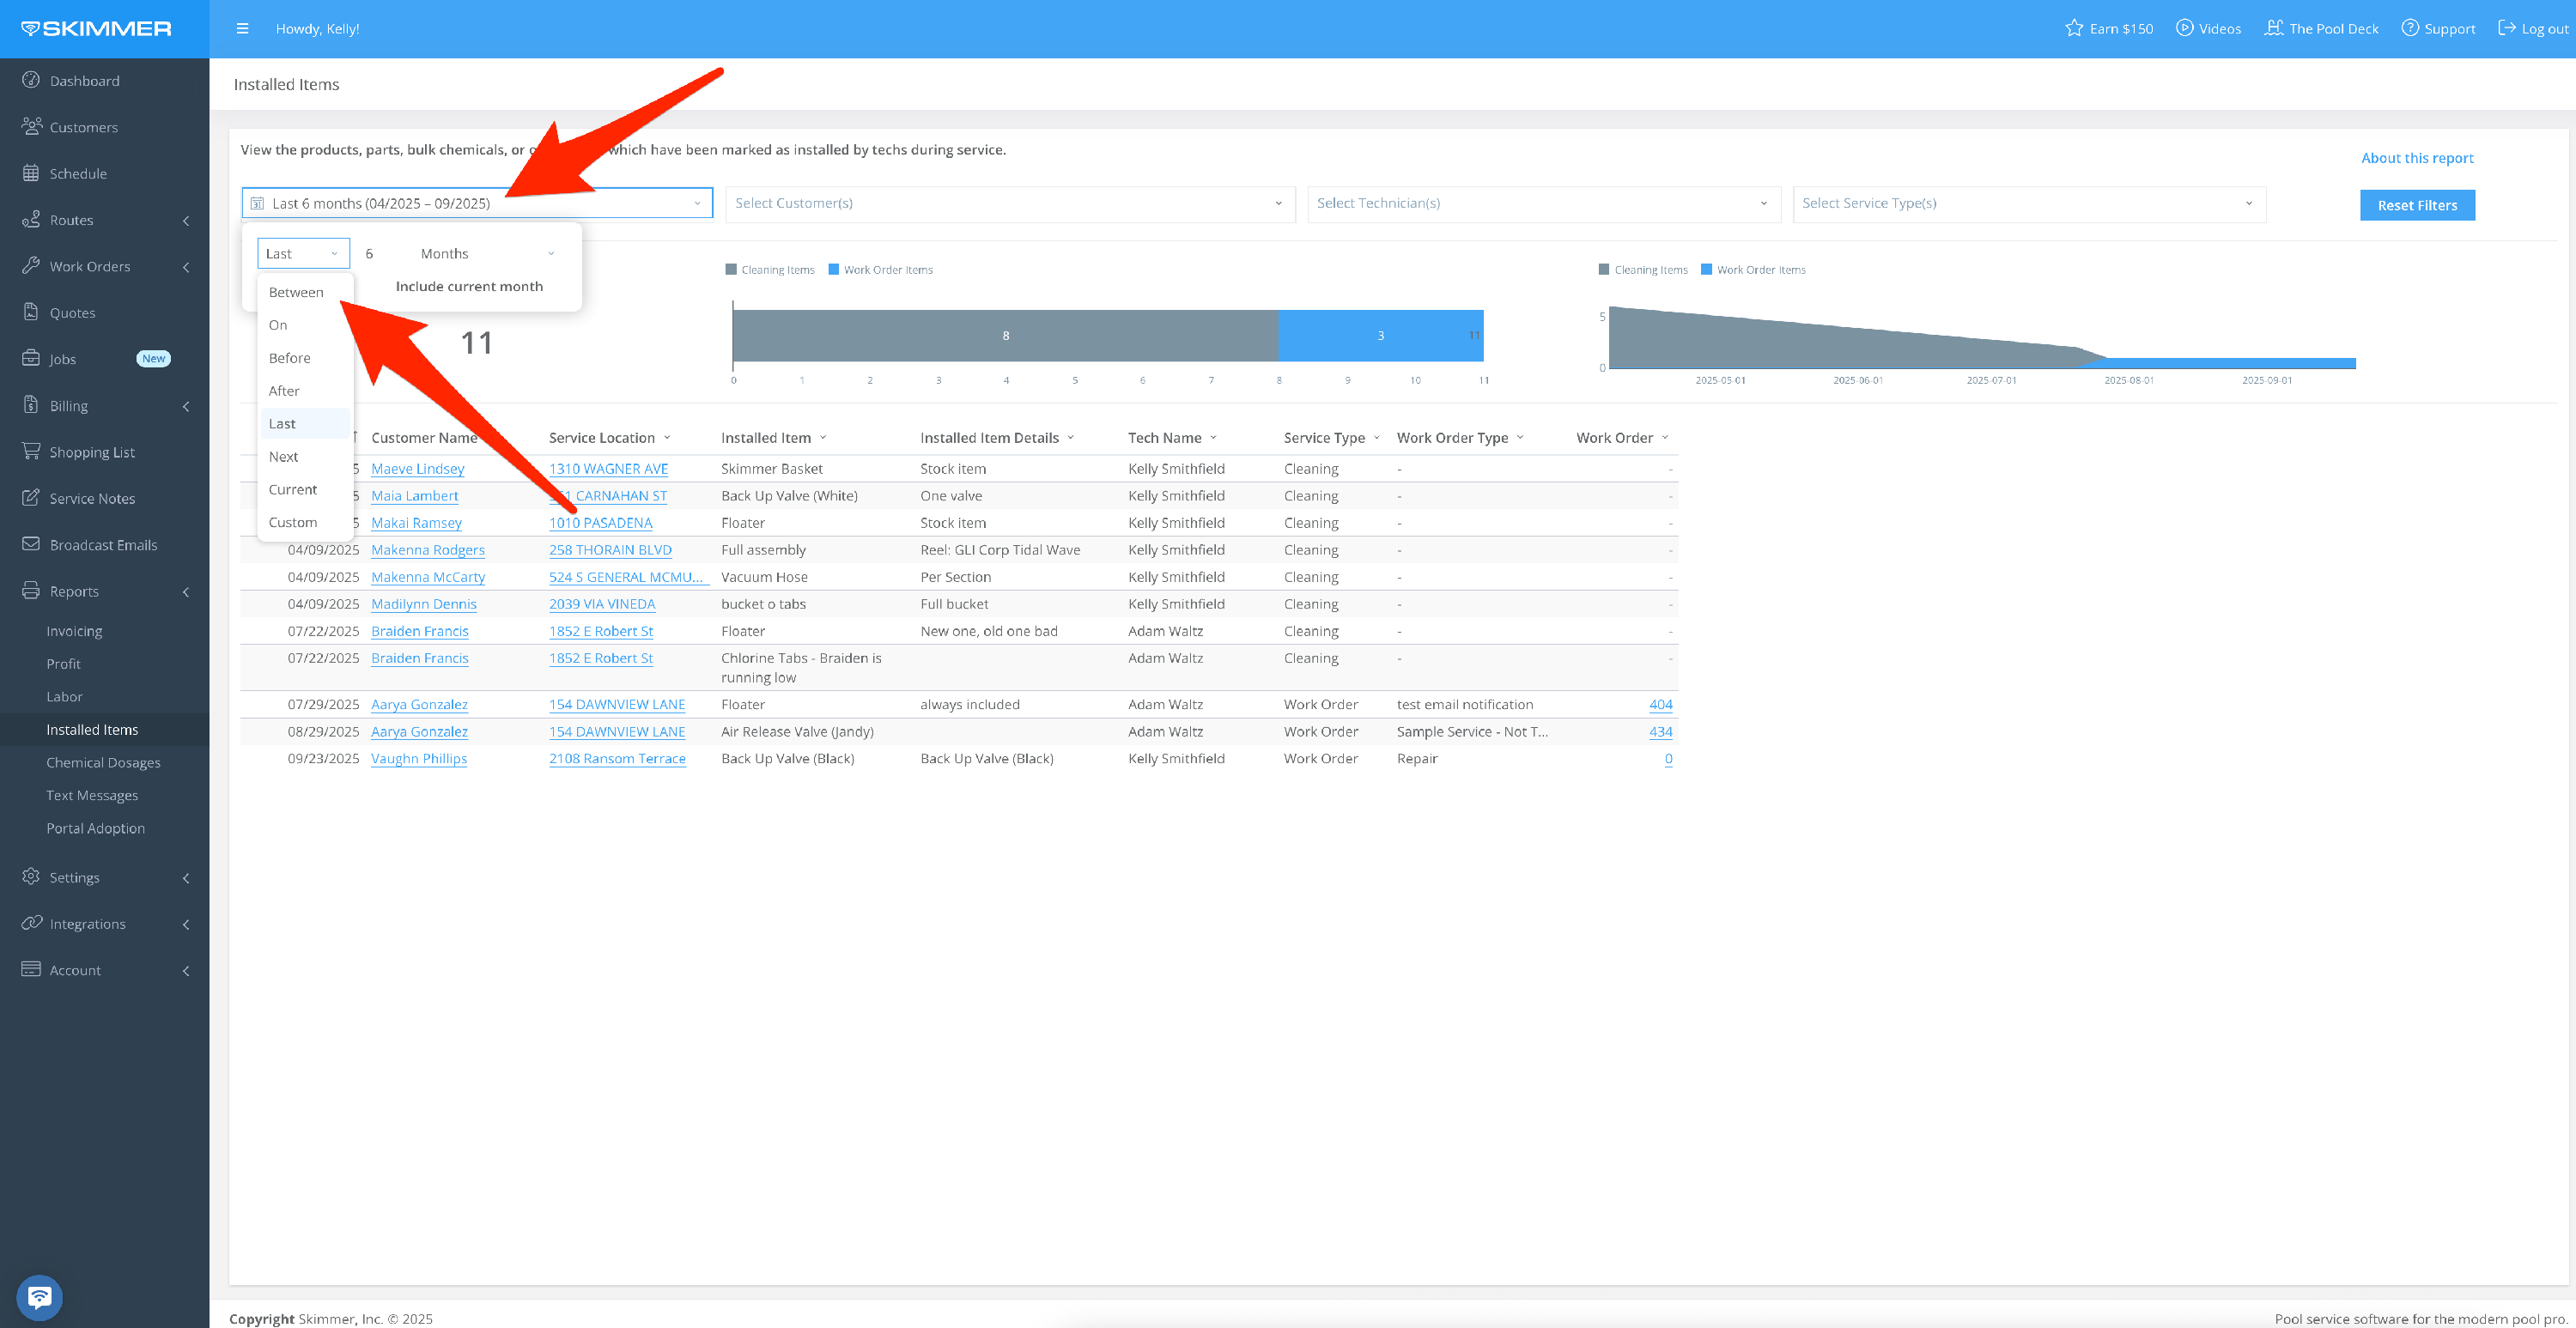2576x1328 pixels.
Task: Choose Between from the date options list
Action: coord(296,292)
